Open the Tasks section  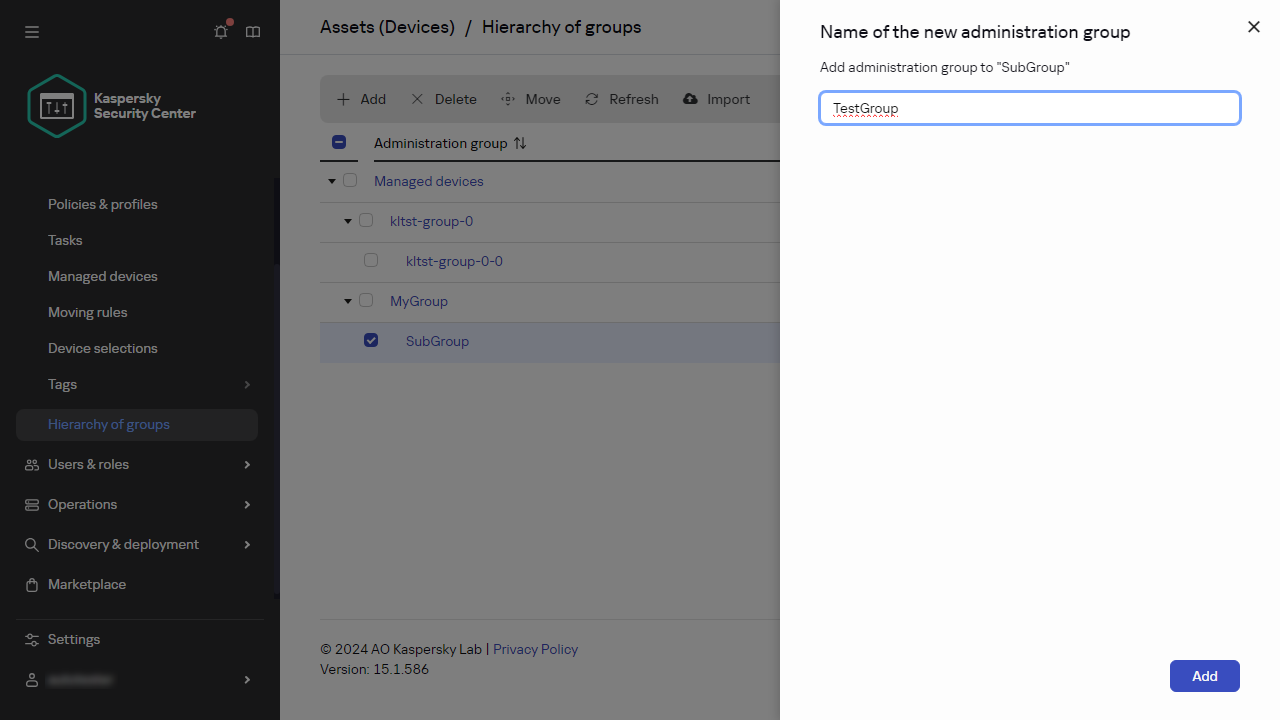(x=65, y=240)
